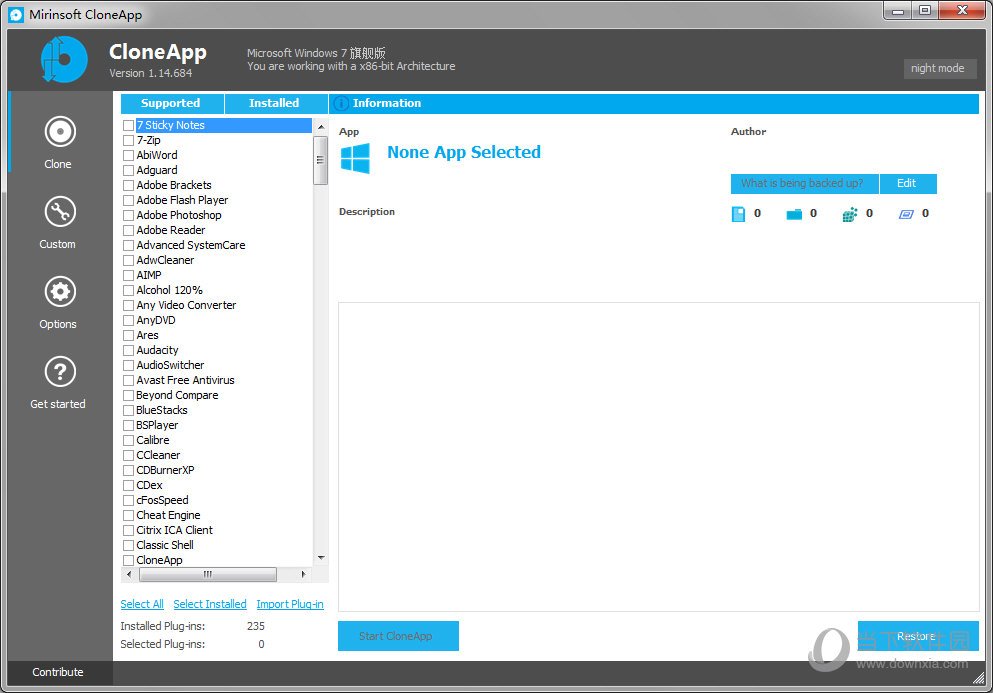
Task: Switch to the Supported tab
Action: [170, 103]
